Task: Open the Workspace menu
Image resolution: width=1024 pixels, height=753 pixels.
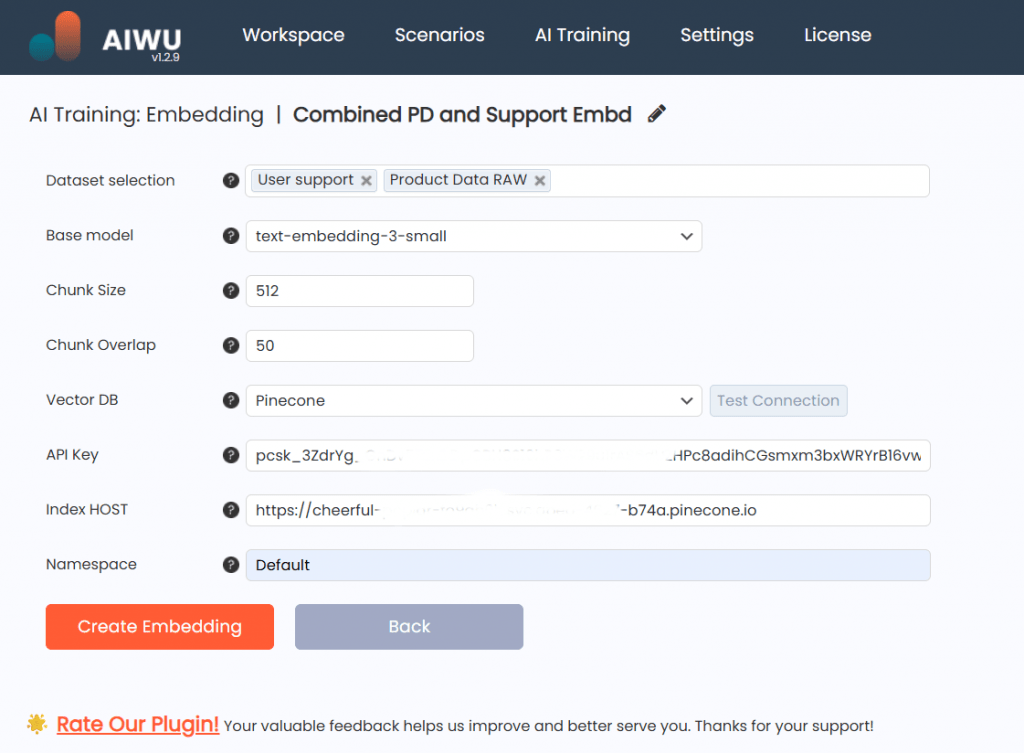Action: [293, 35]
